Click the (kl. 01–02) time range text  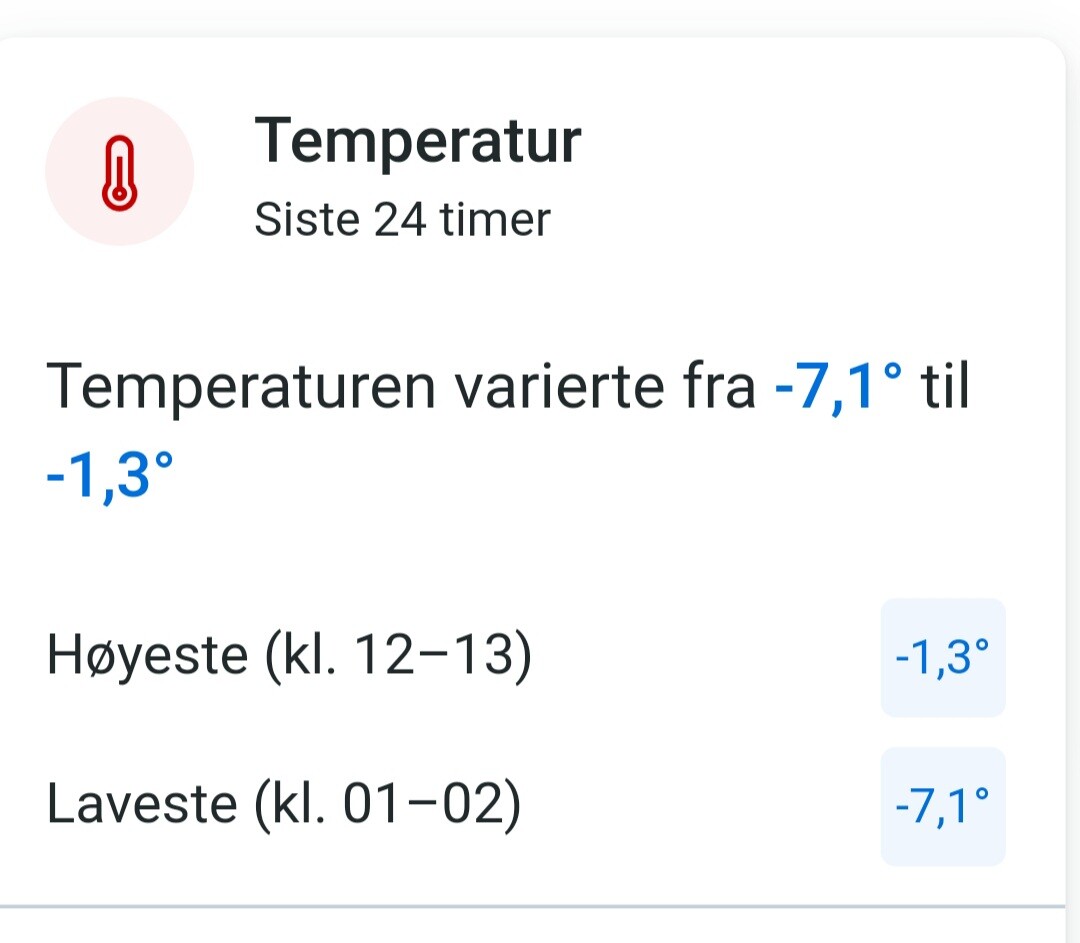(x=388, y=805)
